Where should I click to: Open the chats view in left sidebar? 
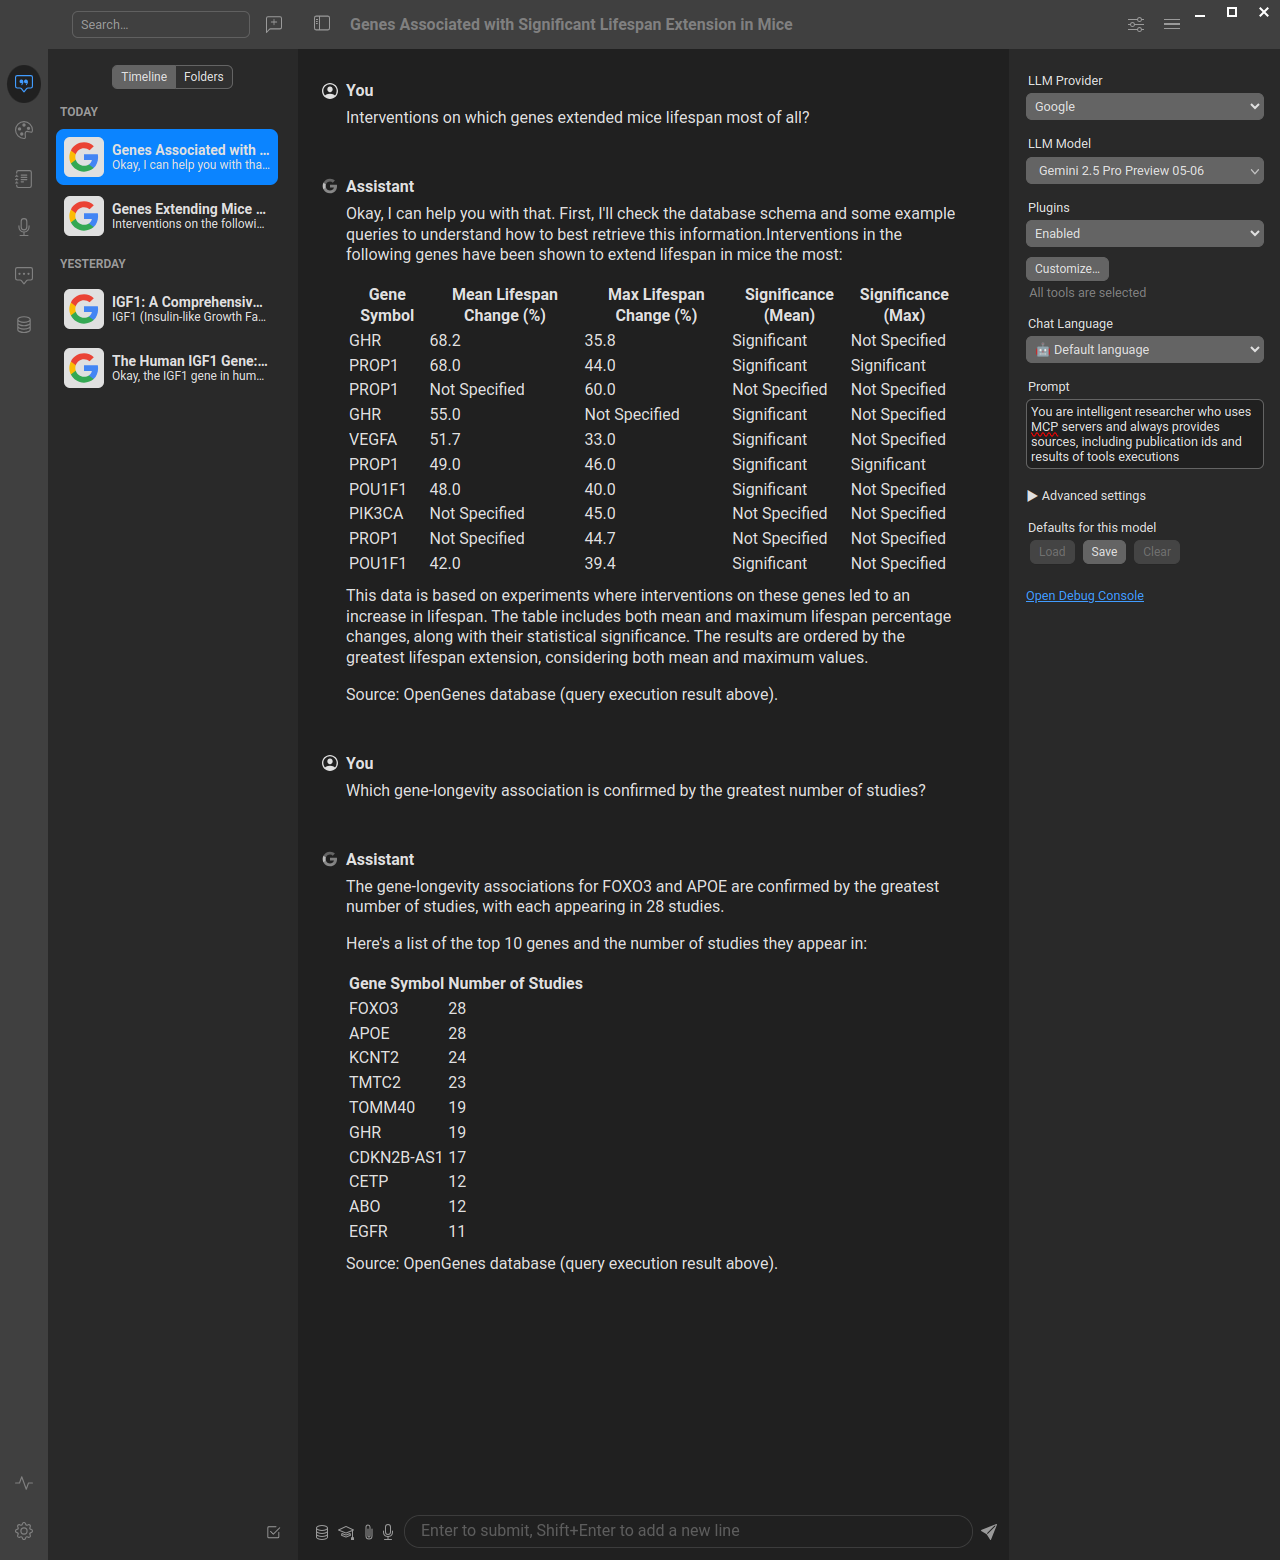click(24, 83)
